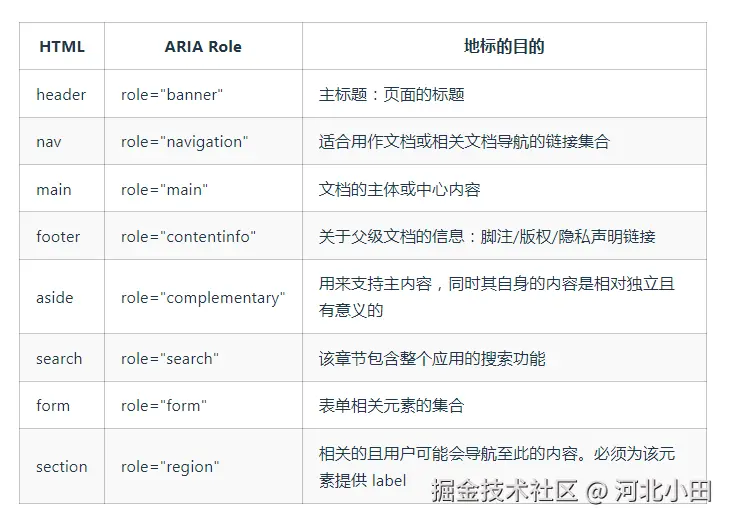Click the role="banner" cell
729x521 pixels.
[x=172, y=95]
